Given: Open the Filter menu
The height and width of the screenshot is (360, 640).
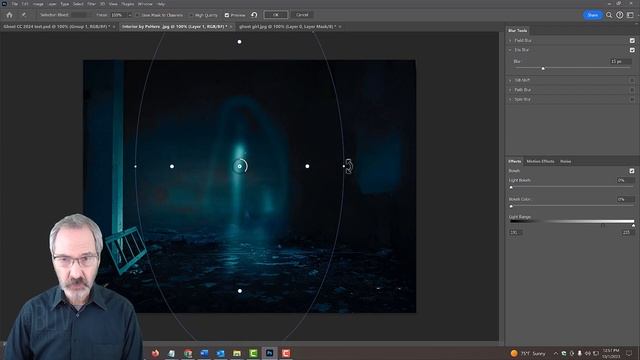Looking at the screenshot, I should (91, 4).
